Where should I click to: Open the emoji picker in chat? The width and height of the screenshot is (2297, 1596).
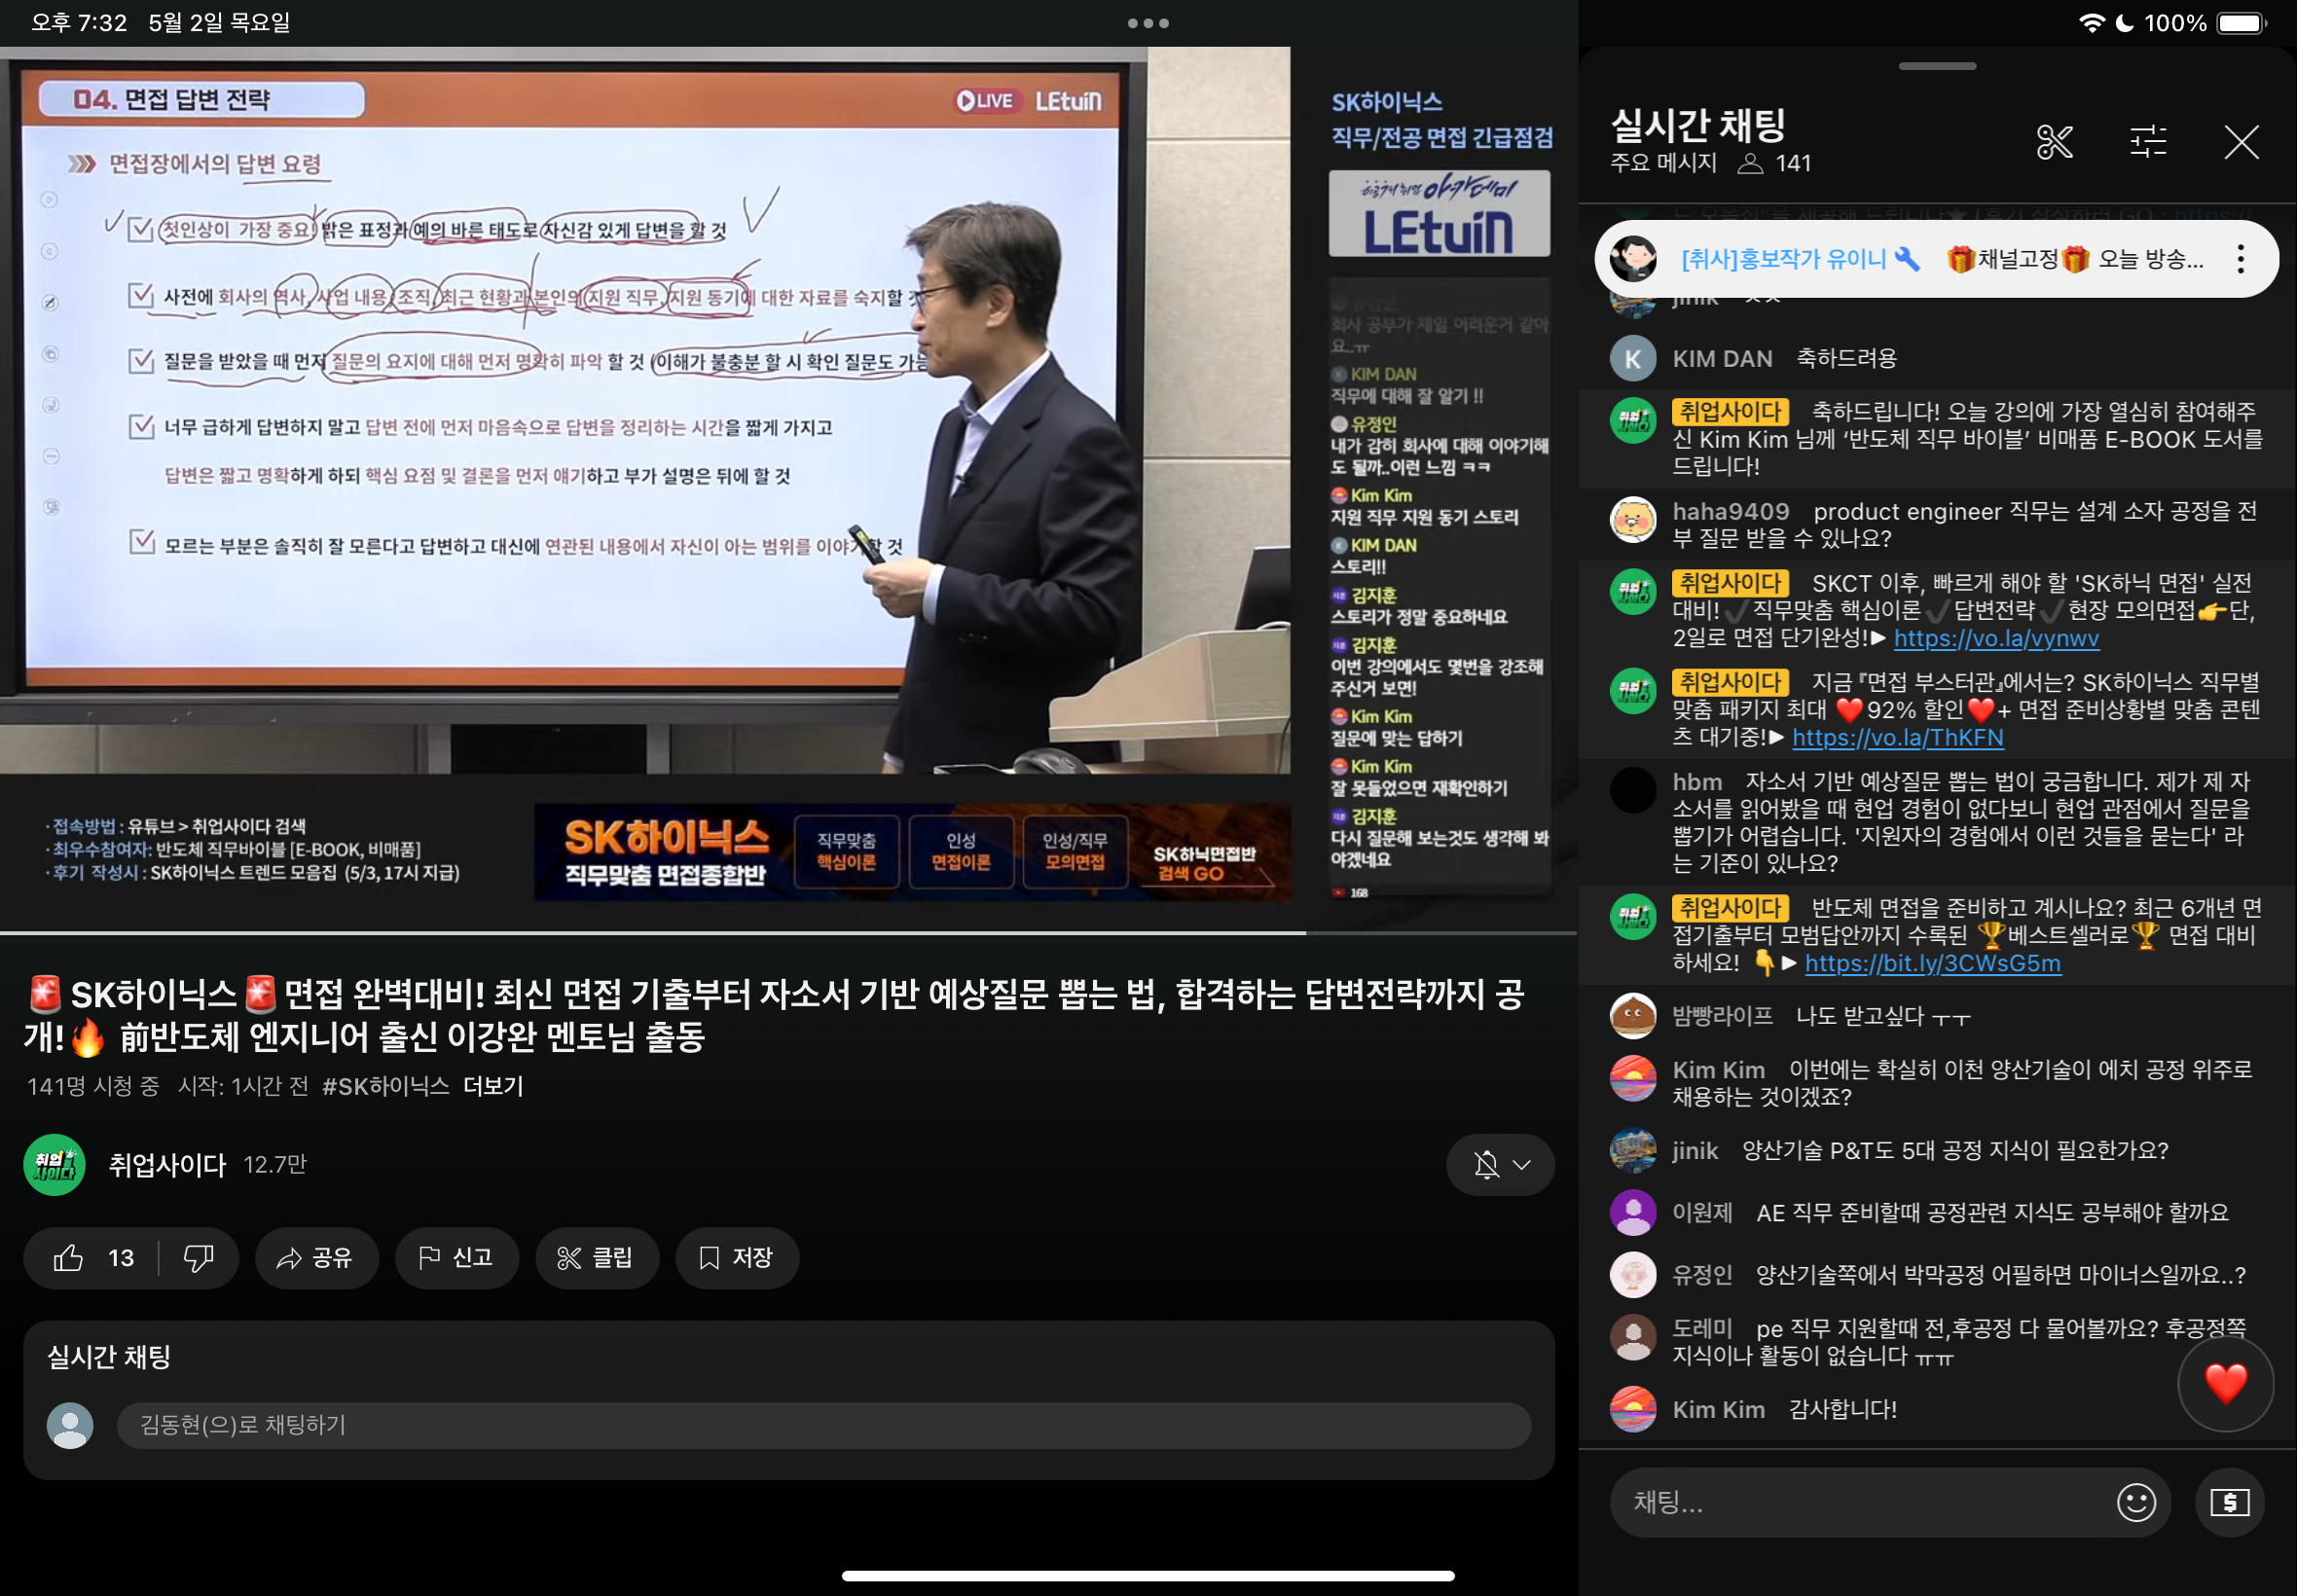tap(2136, 1502)
